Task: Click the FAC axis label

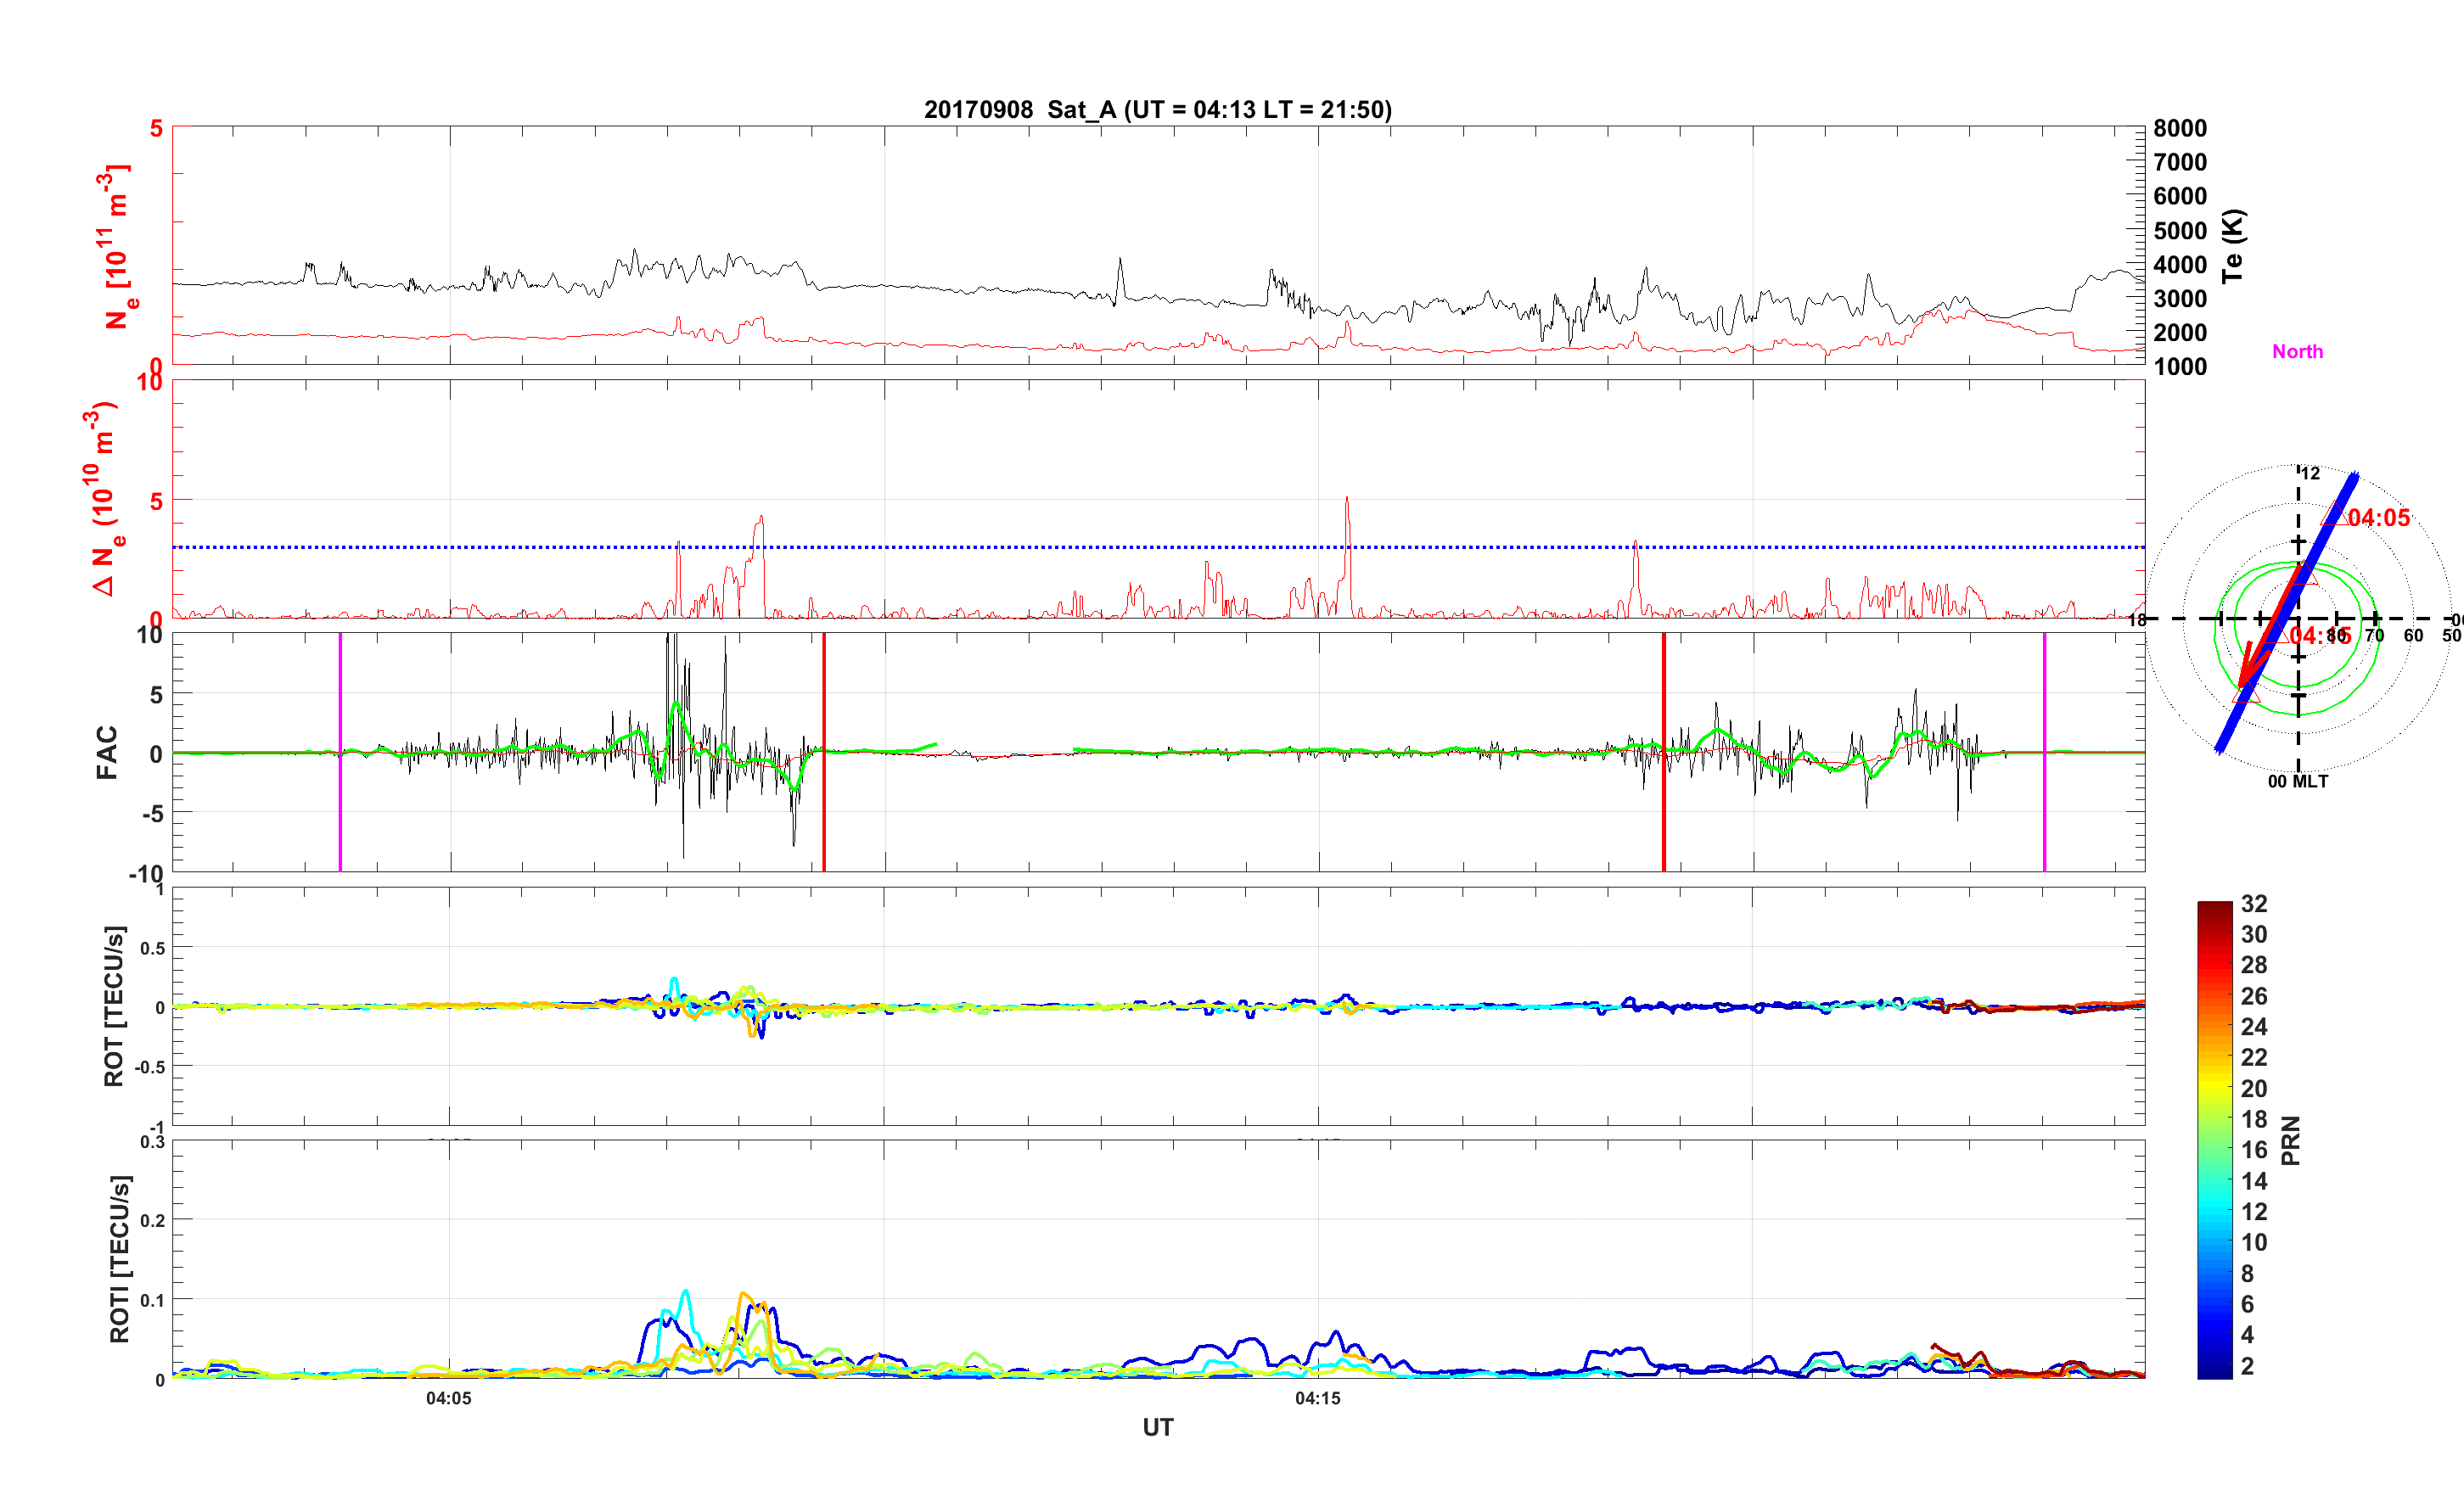Action: pyautogui.click(x=107, y=752)
